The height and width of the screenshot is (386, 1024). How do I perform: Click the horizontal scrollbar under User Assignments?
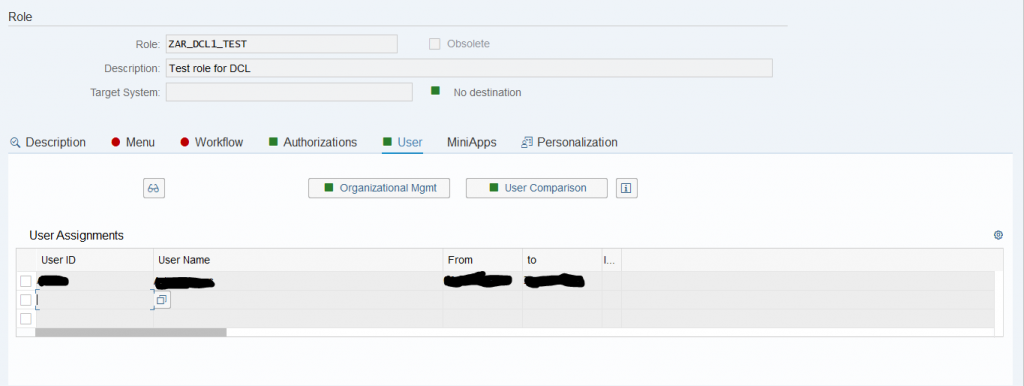click(131, 332)
